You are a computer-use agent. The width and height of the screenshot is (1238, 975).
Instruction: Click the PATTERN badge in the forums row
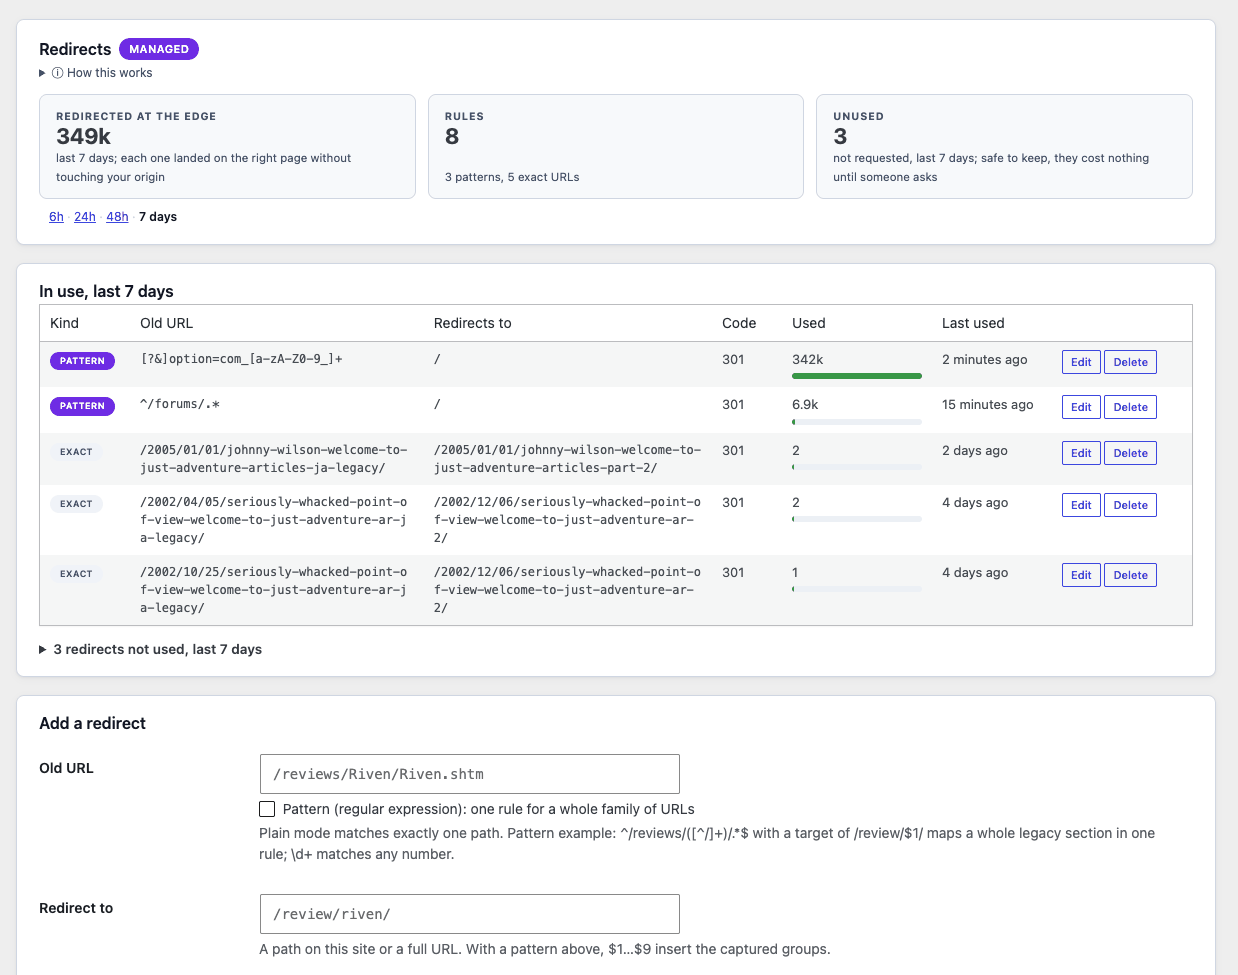coord(82,406)
